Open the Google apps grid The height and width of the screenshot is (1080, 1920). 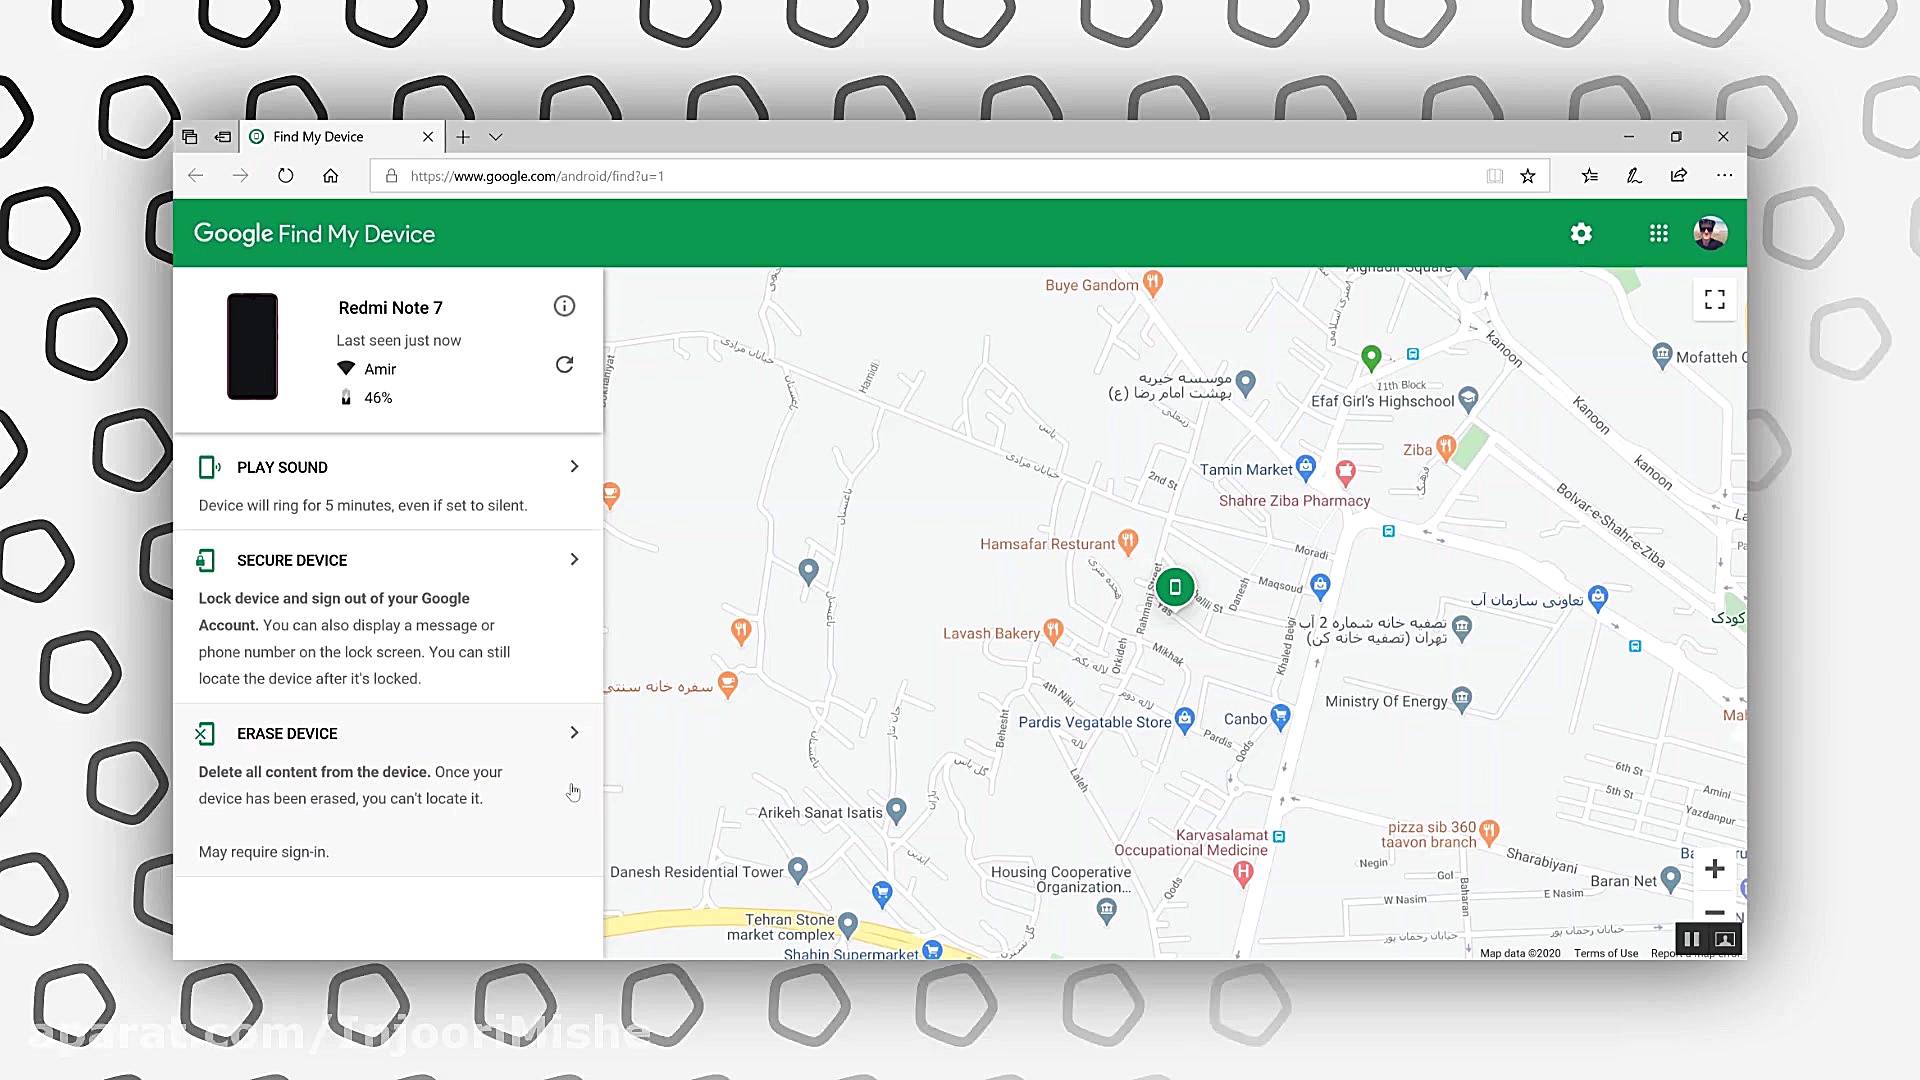click(x=1658, y=233)
